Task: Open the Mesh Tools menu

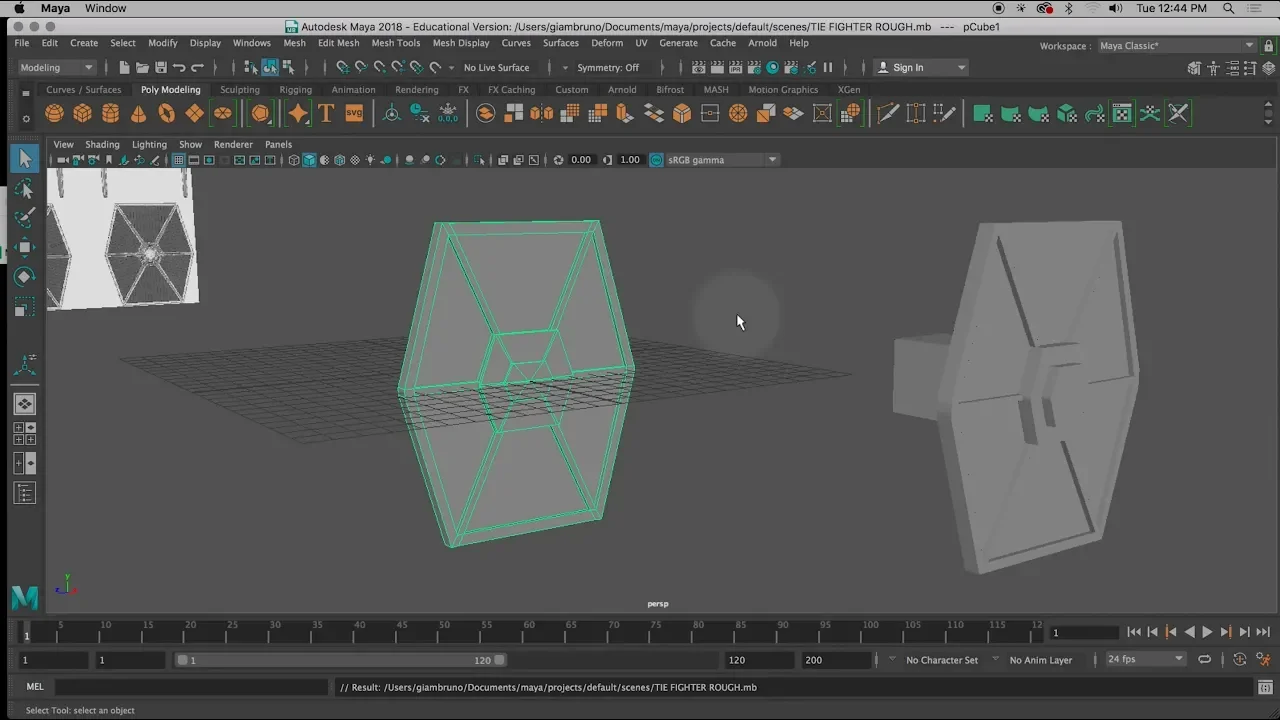Action: tap(396, 43)
